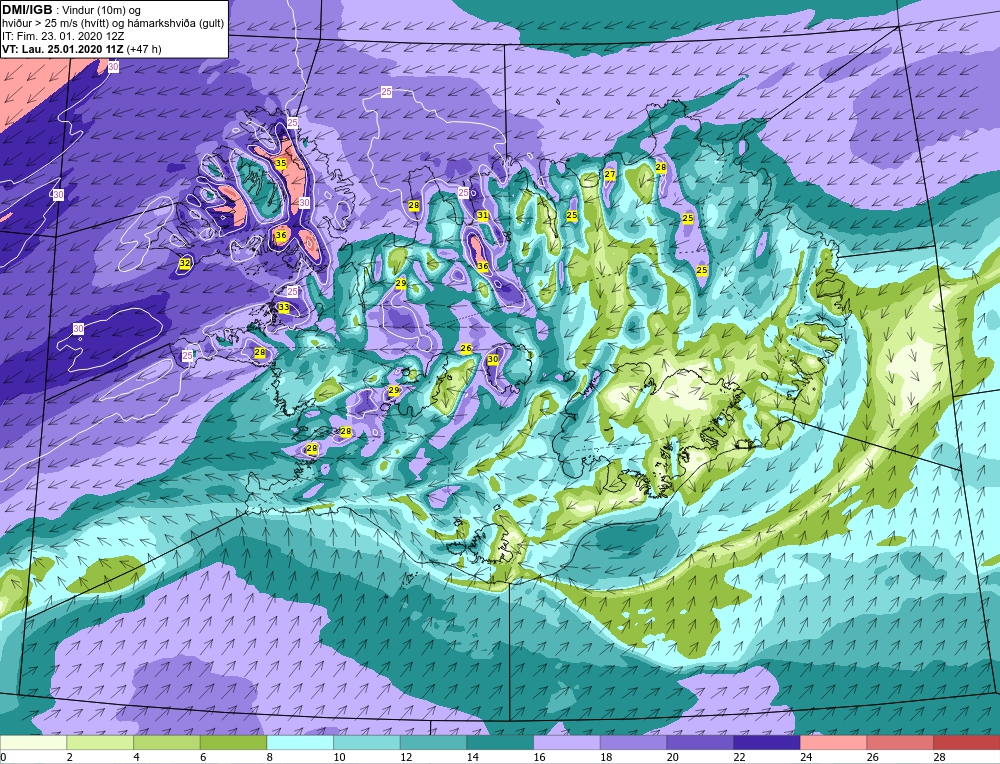The image size is (1000, 764).
Task: Click the yellow 27 gust label
Action: pyautogui.click(x=610, y=174)
